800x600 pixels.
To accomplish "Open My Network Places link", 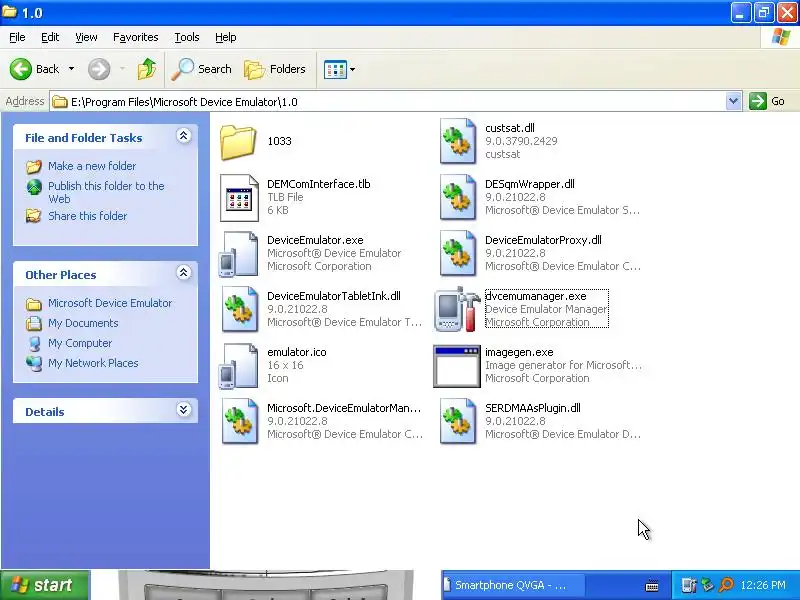I will [93, 363].
